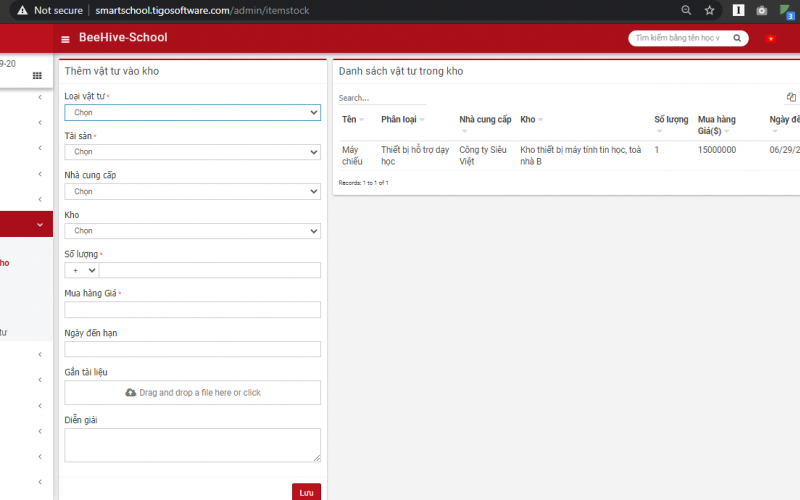800x500 pixels.
Task: Click the Not secure warning icon
Action: point(22,10)
